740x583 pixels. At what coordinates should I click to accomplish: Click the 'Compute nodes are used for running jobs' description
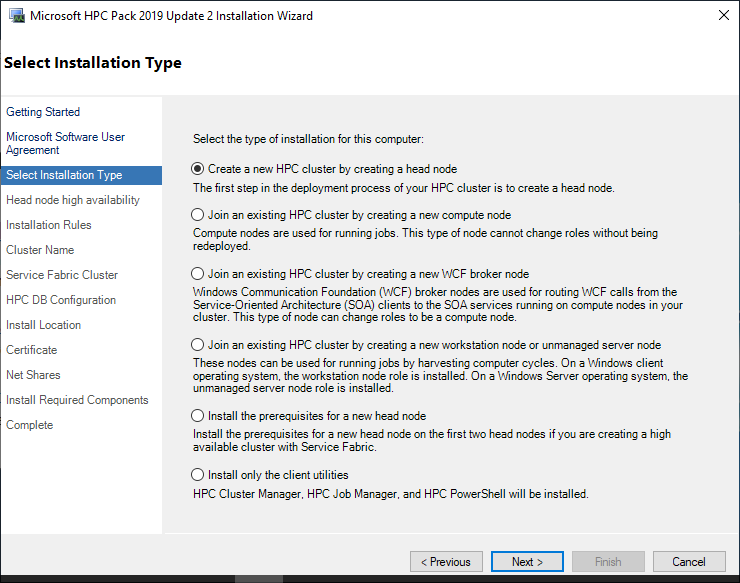[425, 239]
